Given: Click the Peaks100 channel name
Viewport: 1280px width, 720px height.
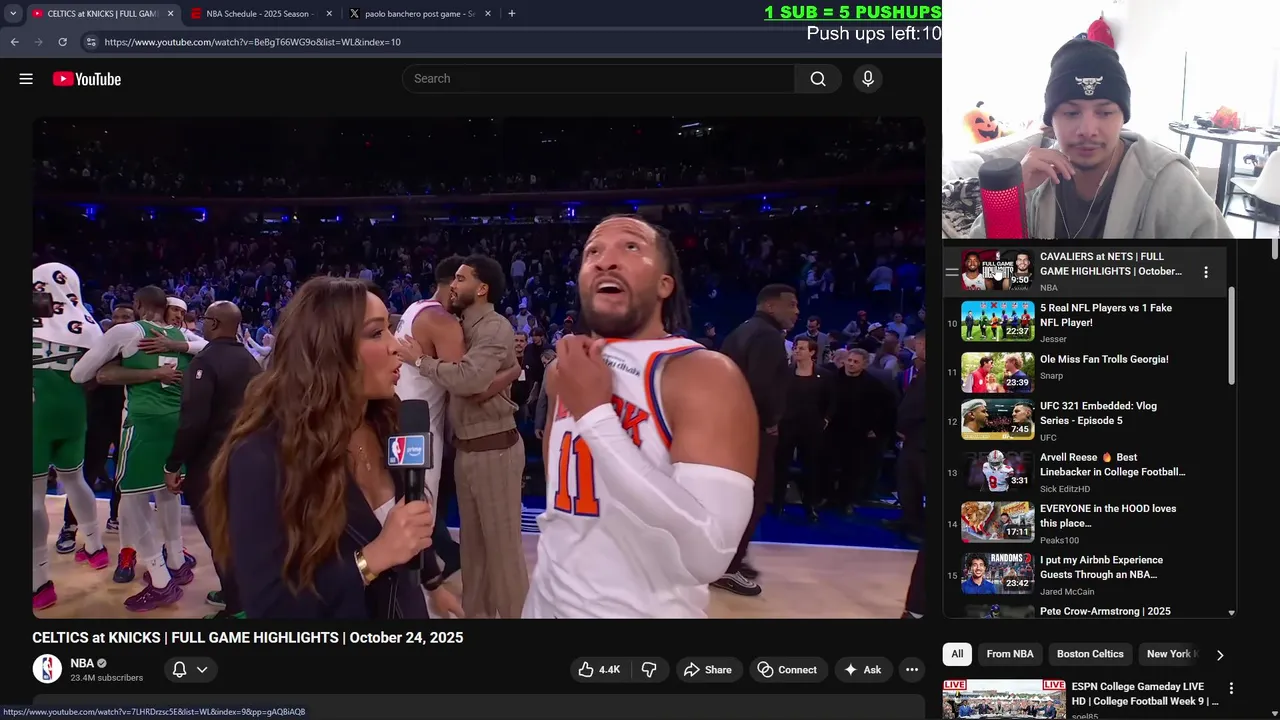Looking at the screenshot, I should tap(1059, 540).
